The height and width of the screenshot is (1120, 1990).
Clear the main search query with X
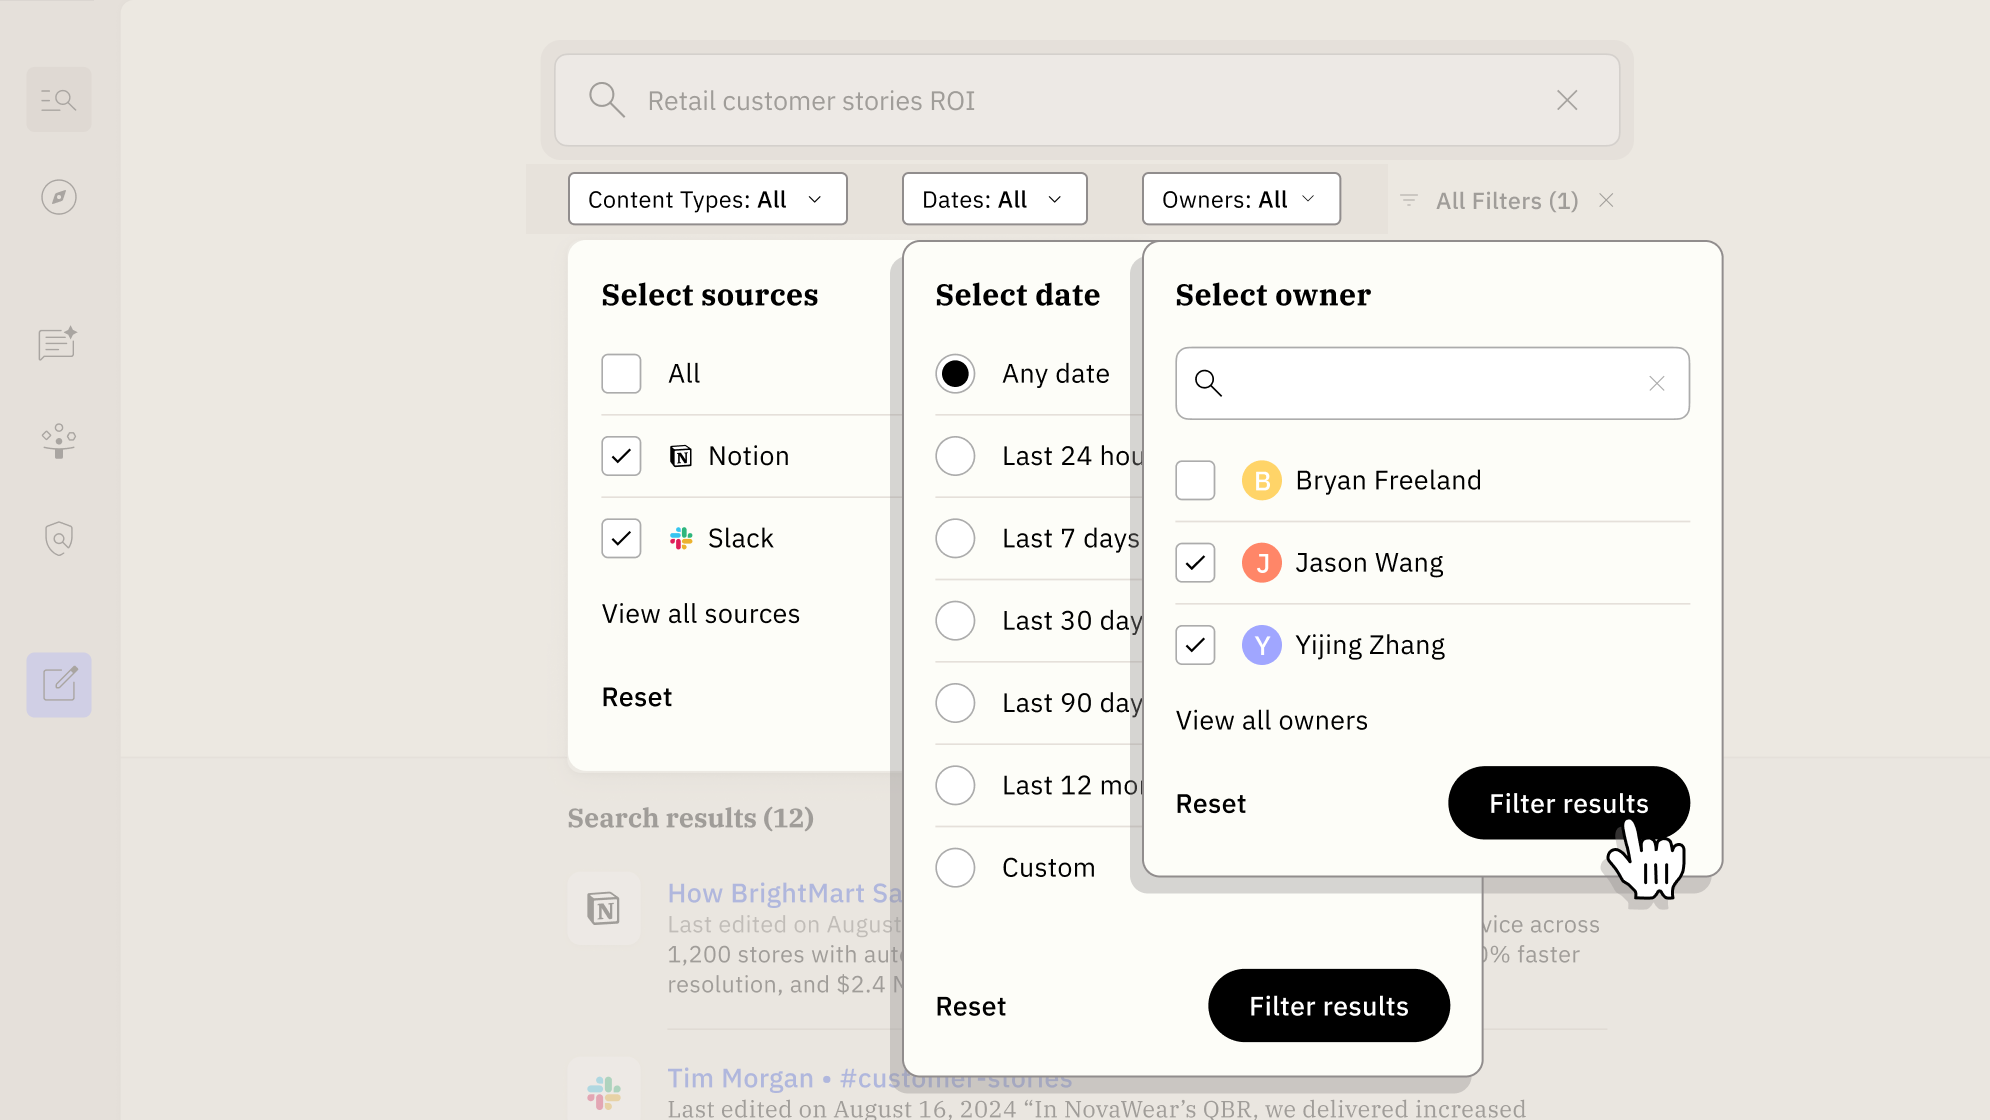(1567, 100)
